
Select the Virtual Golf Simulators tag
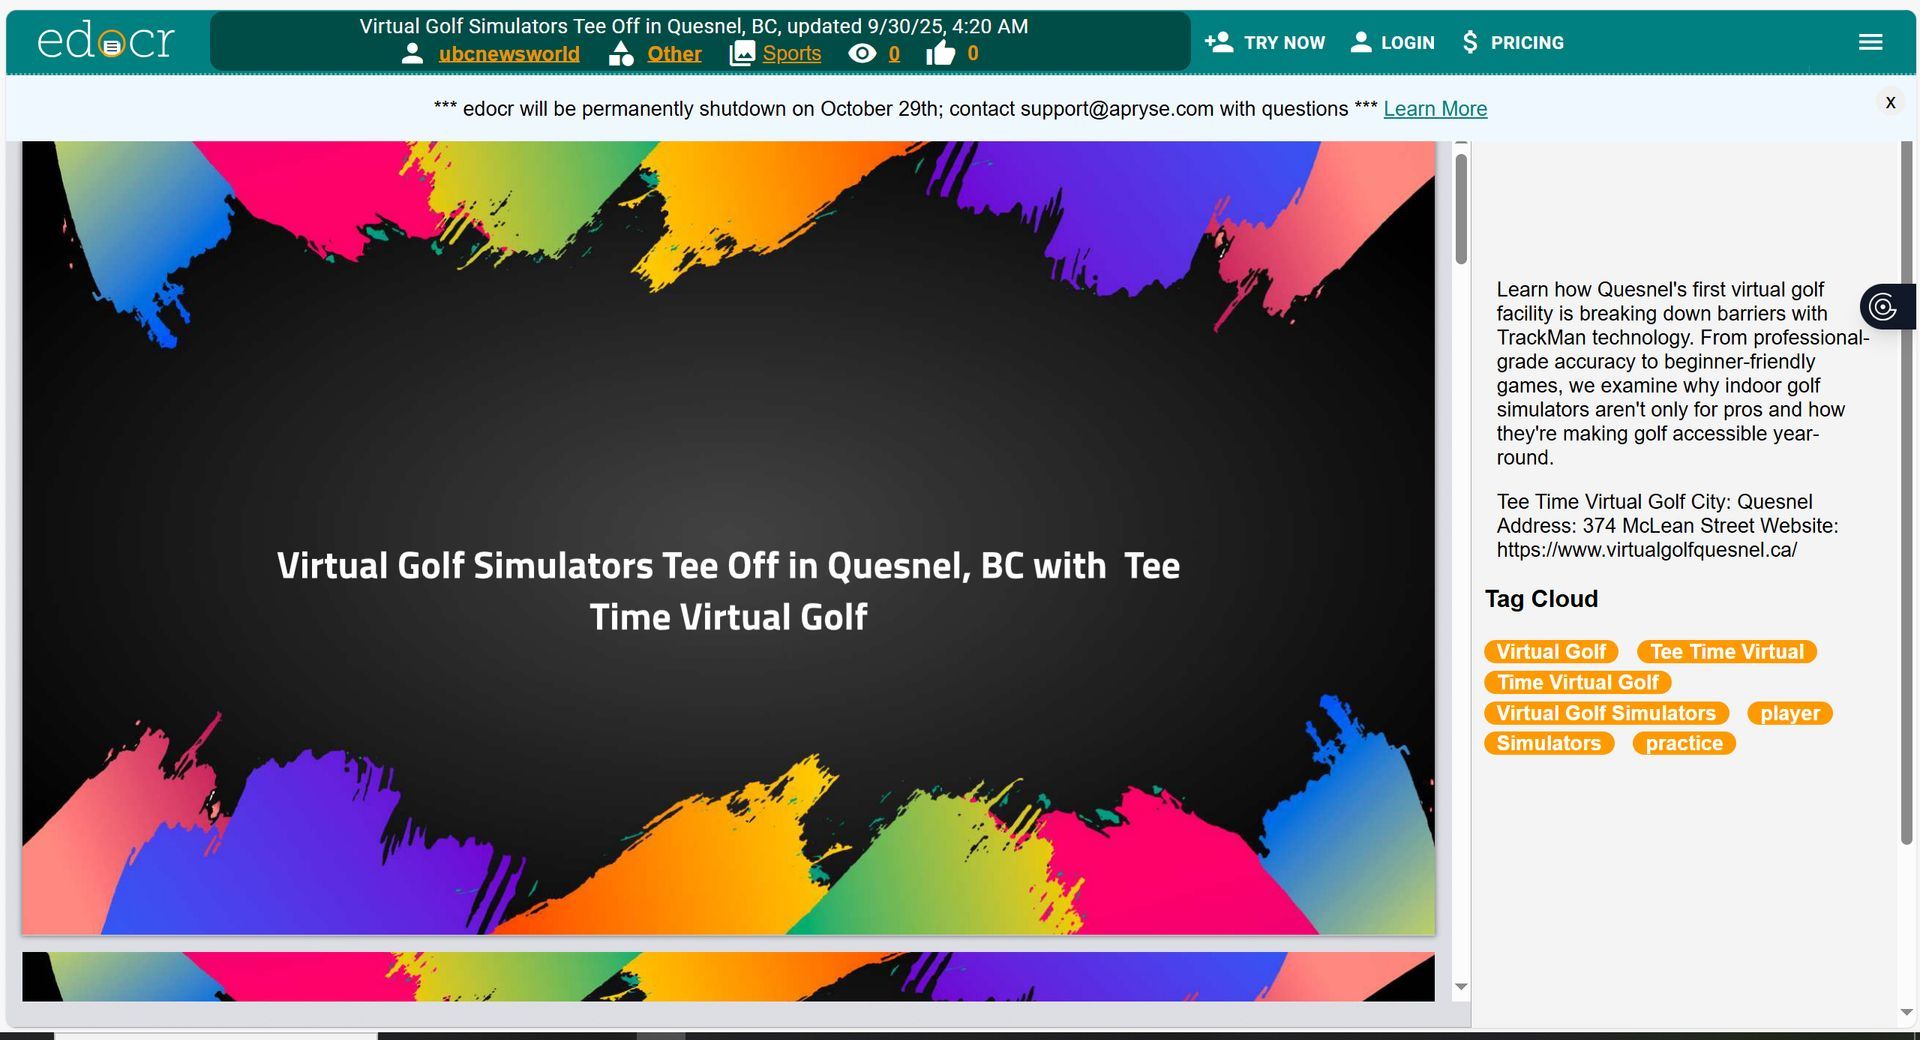[1606, 714]
